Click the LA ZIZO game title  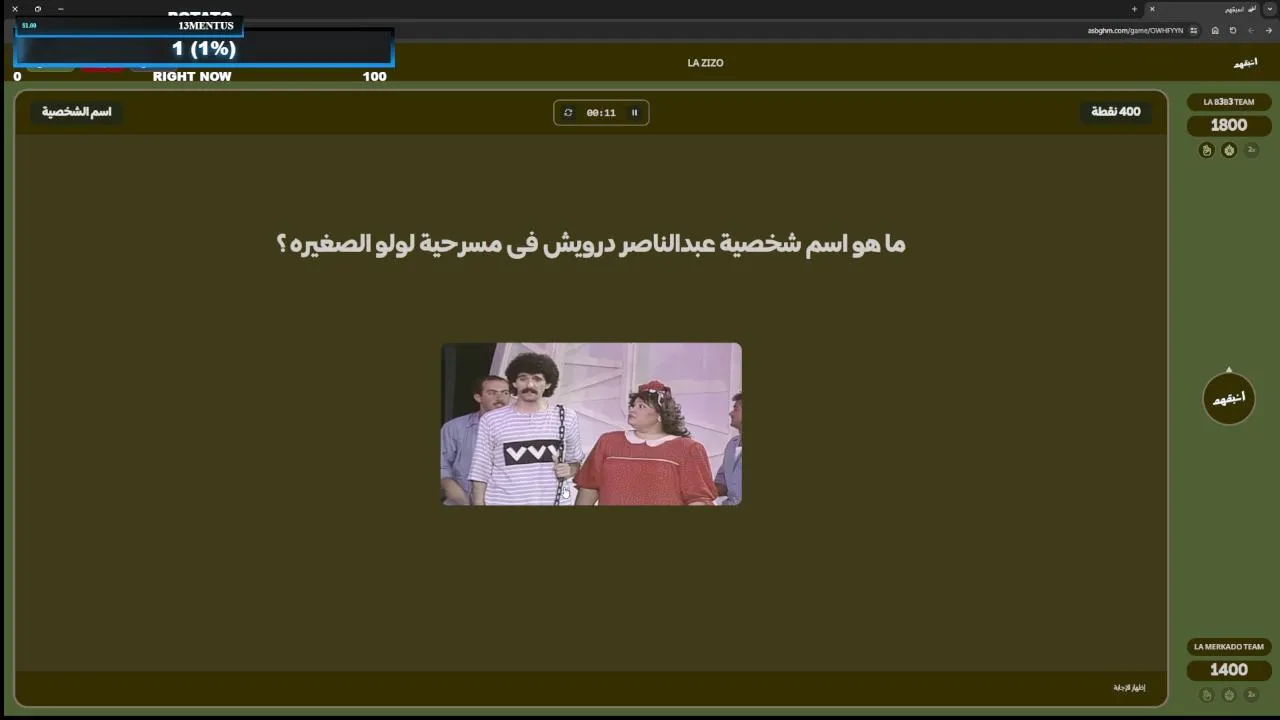(705, 63)
